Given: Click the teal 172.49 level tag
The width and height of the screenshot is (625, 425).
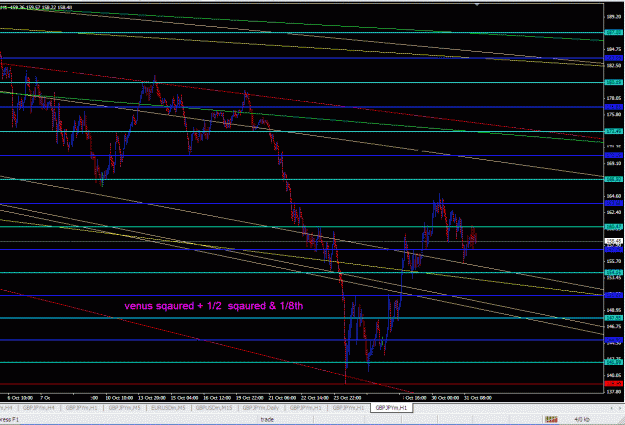Looking at the screenshot, I should click(x=614, y=131).
